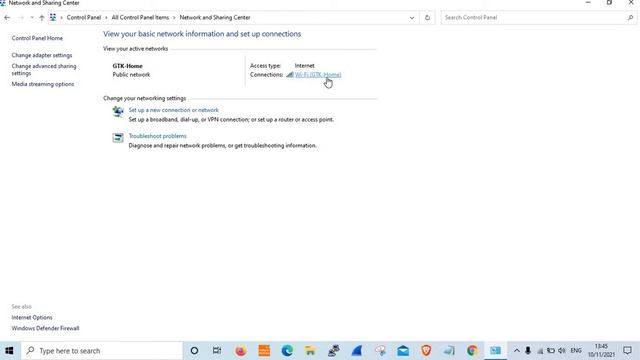Expand breadcrumb chevron after All Control Panel Items
The width and height of the screenshot is (640, 360).
(174, 18)
